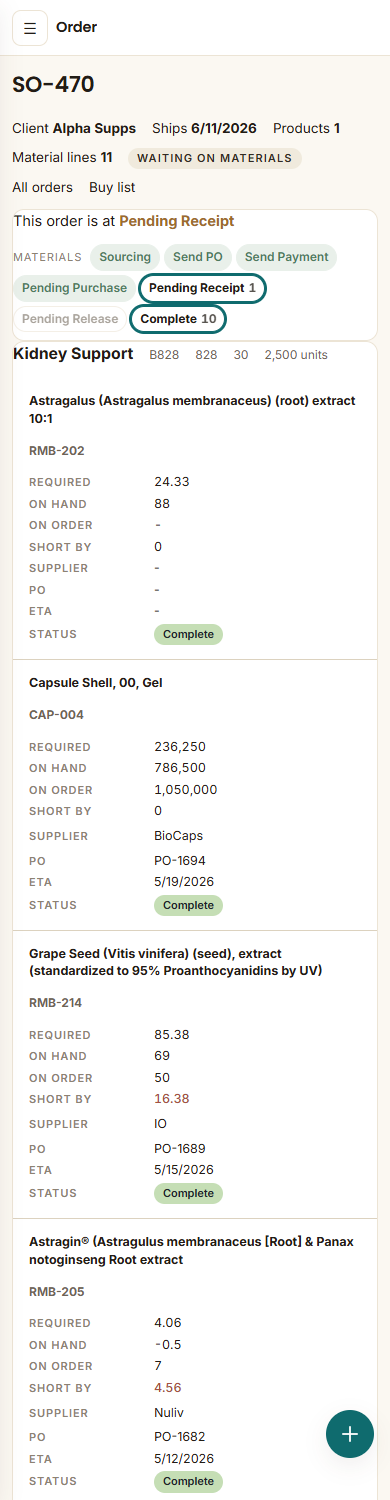Open the Buy list link
This screenshot has height=1500, width=390.
[112, 187]
